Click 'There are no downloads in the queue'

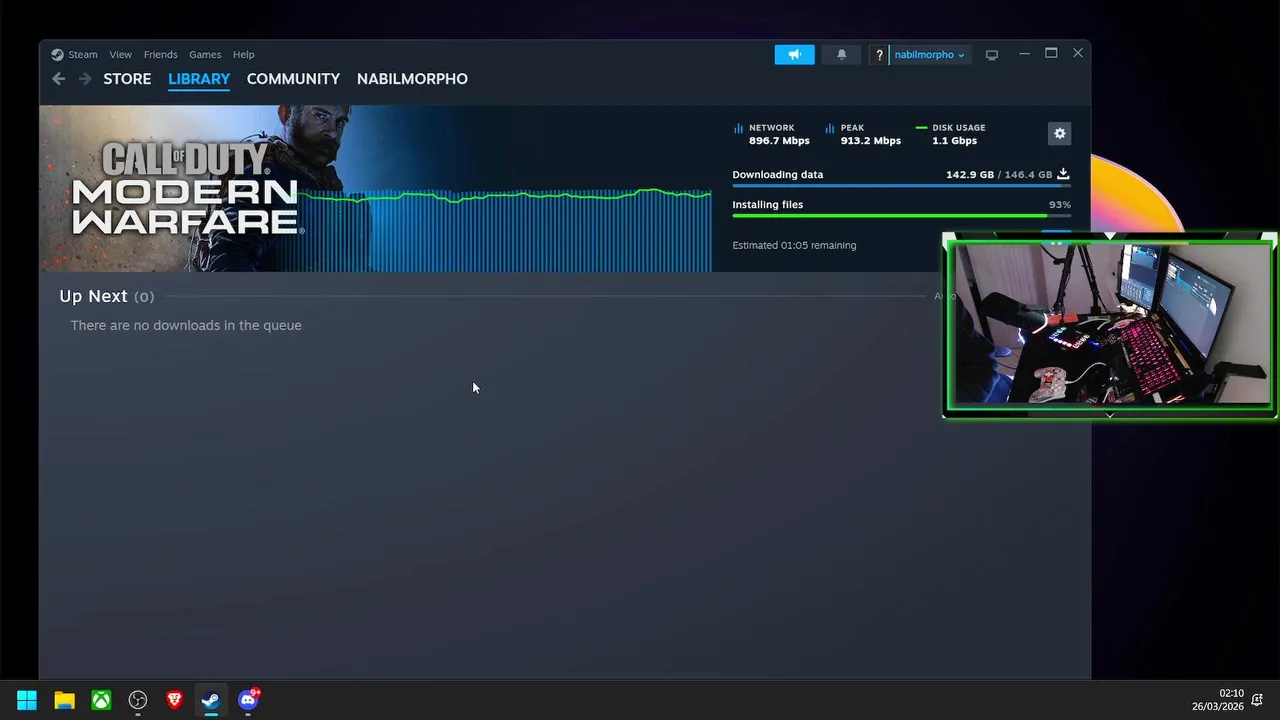[186, 325]
